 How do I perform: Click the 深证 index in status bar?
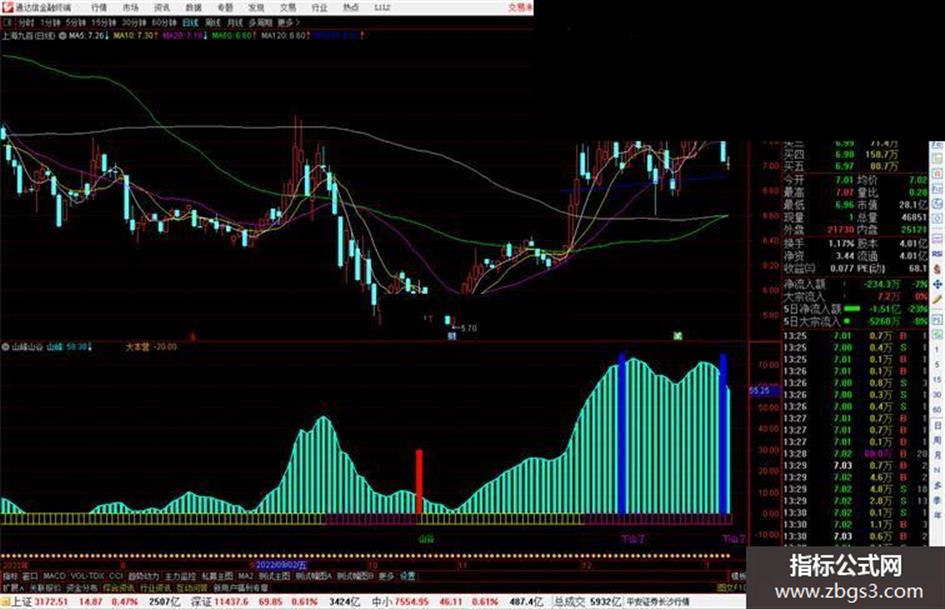(200, 602)
